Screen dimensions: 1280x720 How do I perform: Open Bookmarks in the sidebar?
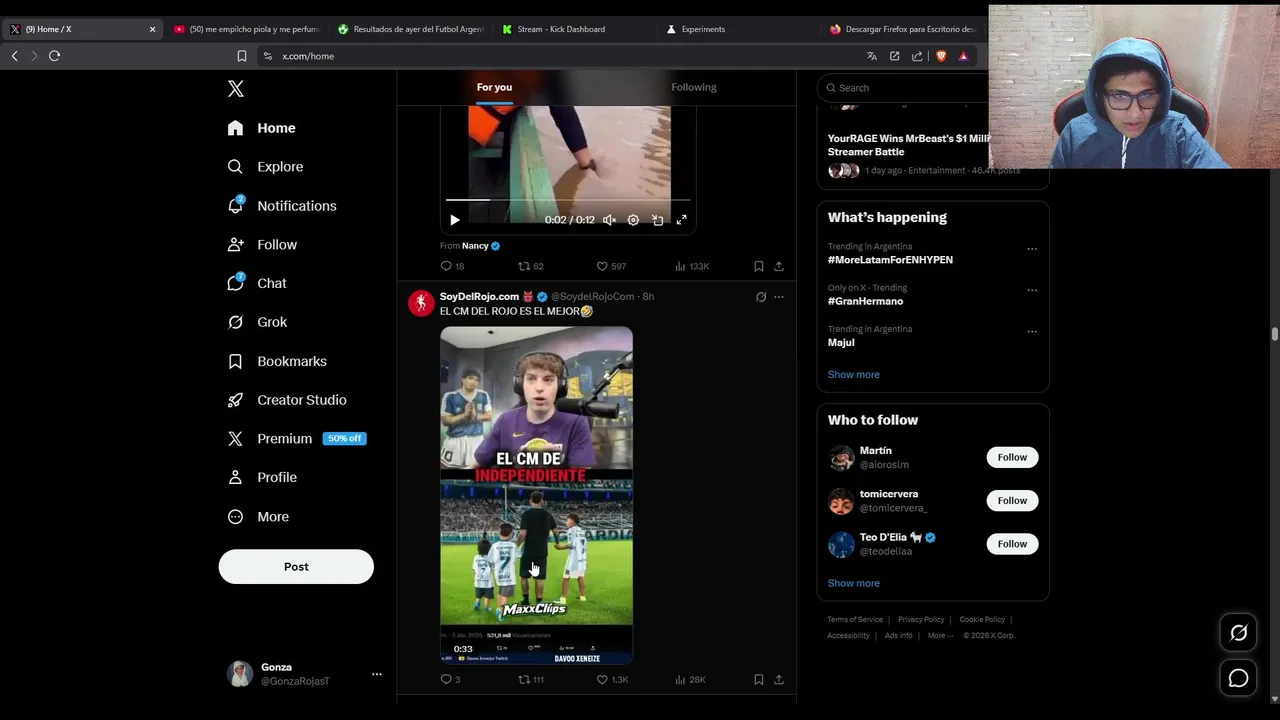(x=277, y=361)
